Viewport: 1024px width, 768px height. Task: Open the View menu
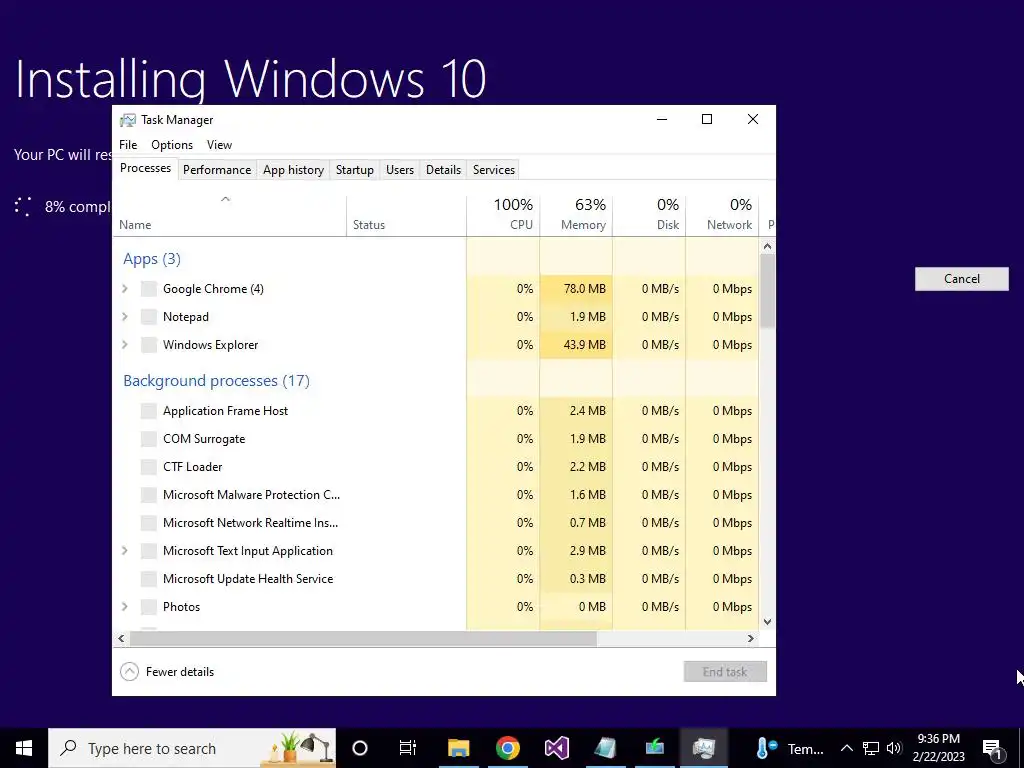pyautogui.click(x=219, y=145)
